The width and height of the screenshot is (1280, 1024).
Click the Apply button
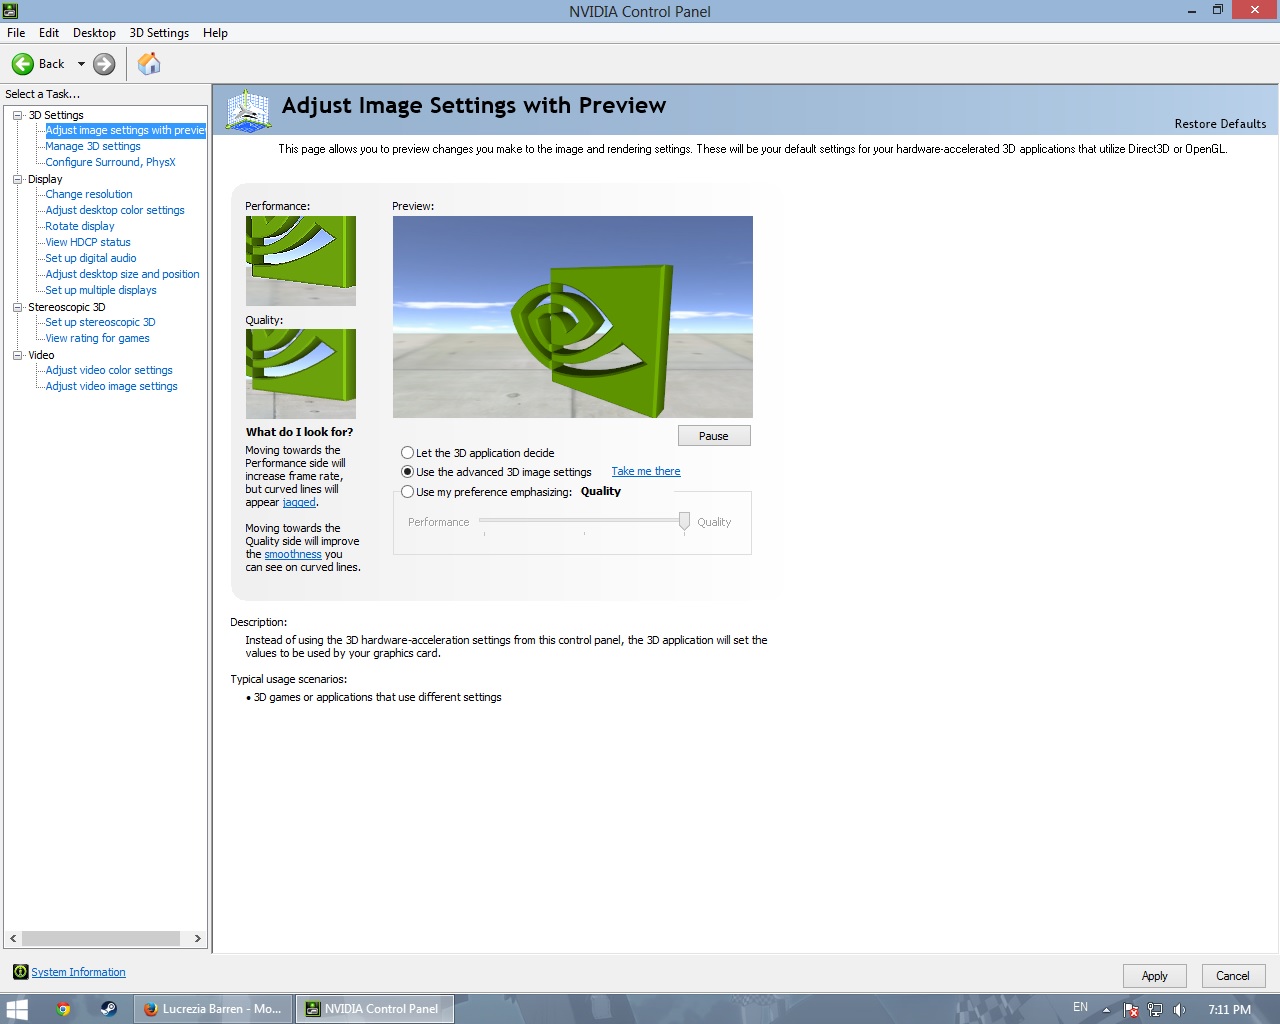coord(1154,976)
